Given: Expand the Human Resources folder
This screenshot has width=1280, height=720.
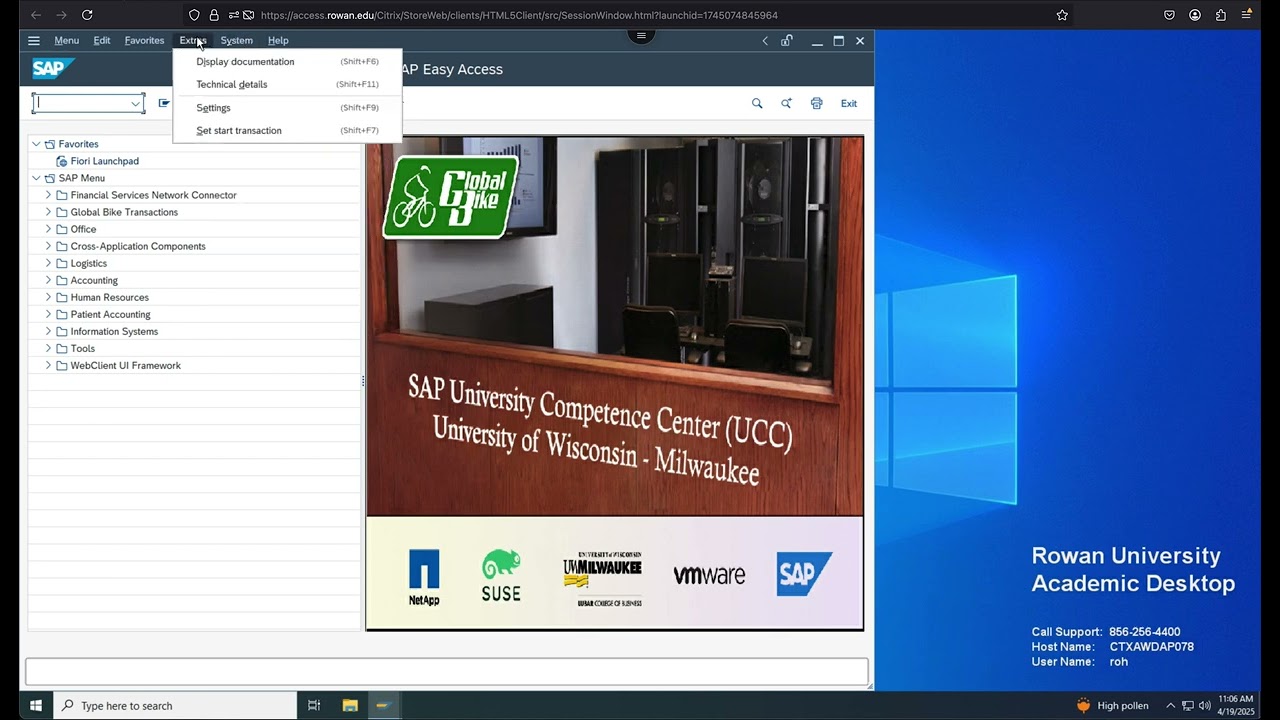Looking at the screenshot, I should click(48, 297).
